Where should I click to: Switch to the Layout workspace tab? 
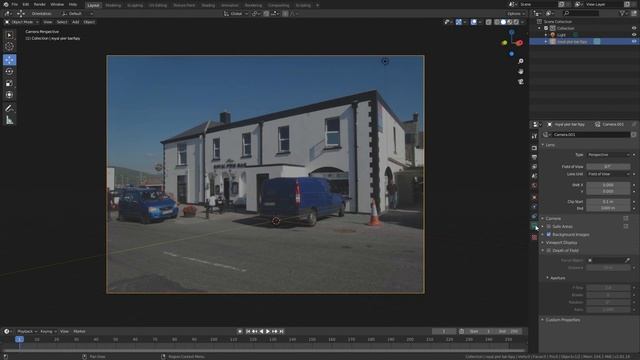93,5
